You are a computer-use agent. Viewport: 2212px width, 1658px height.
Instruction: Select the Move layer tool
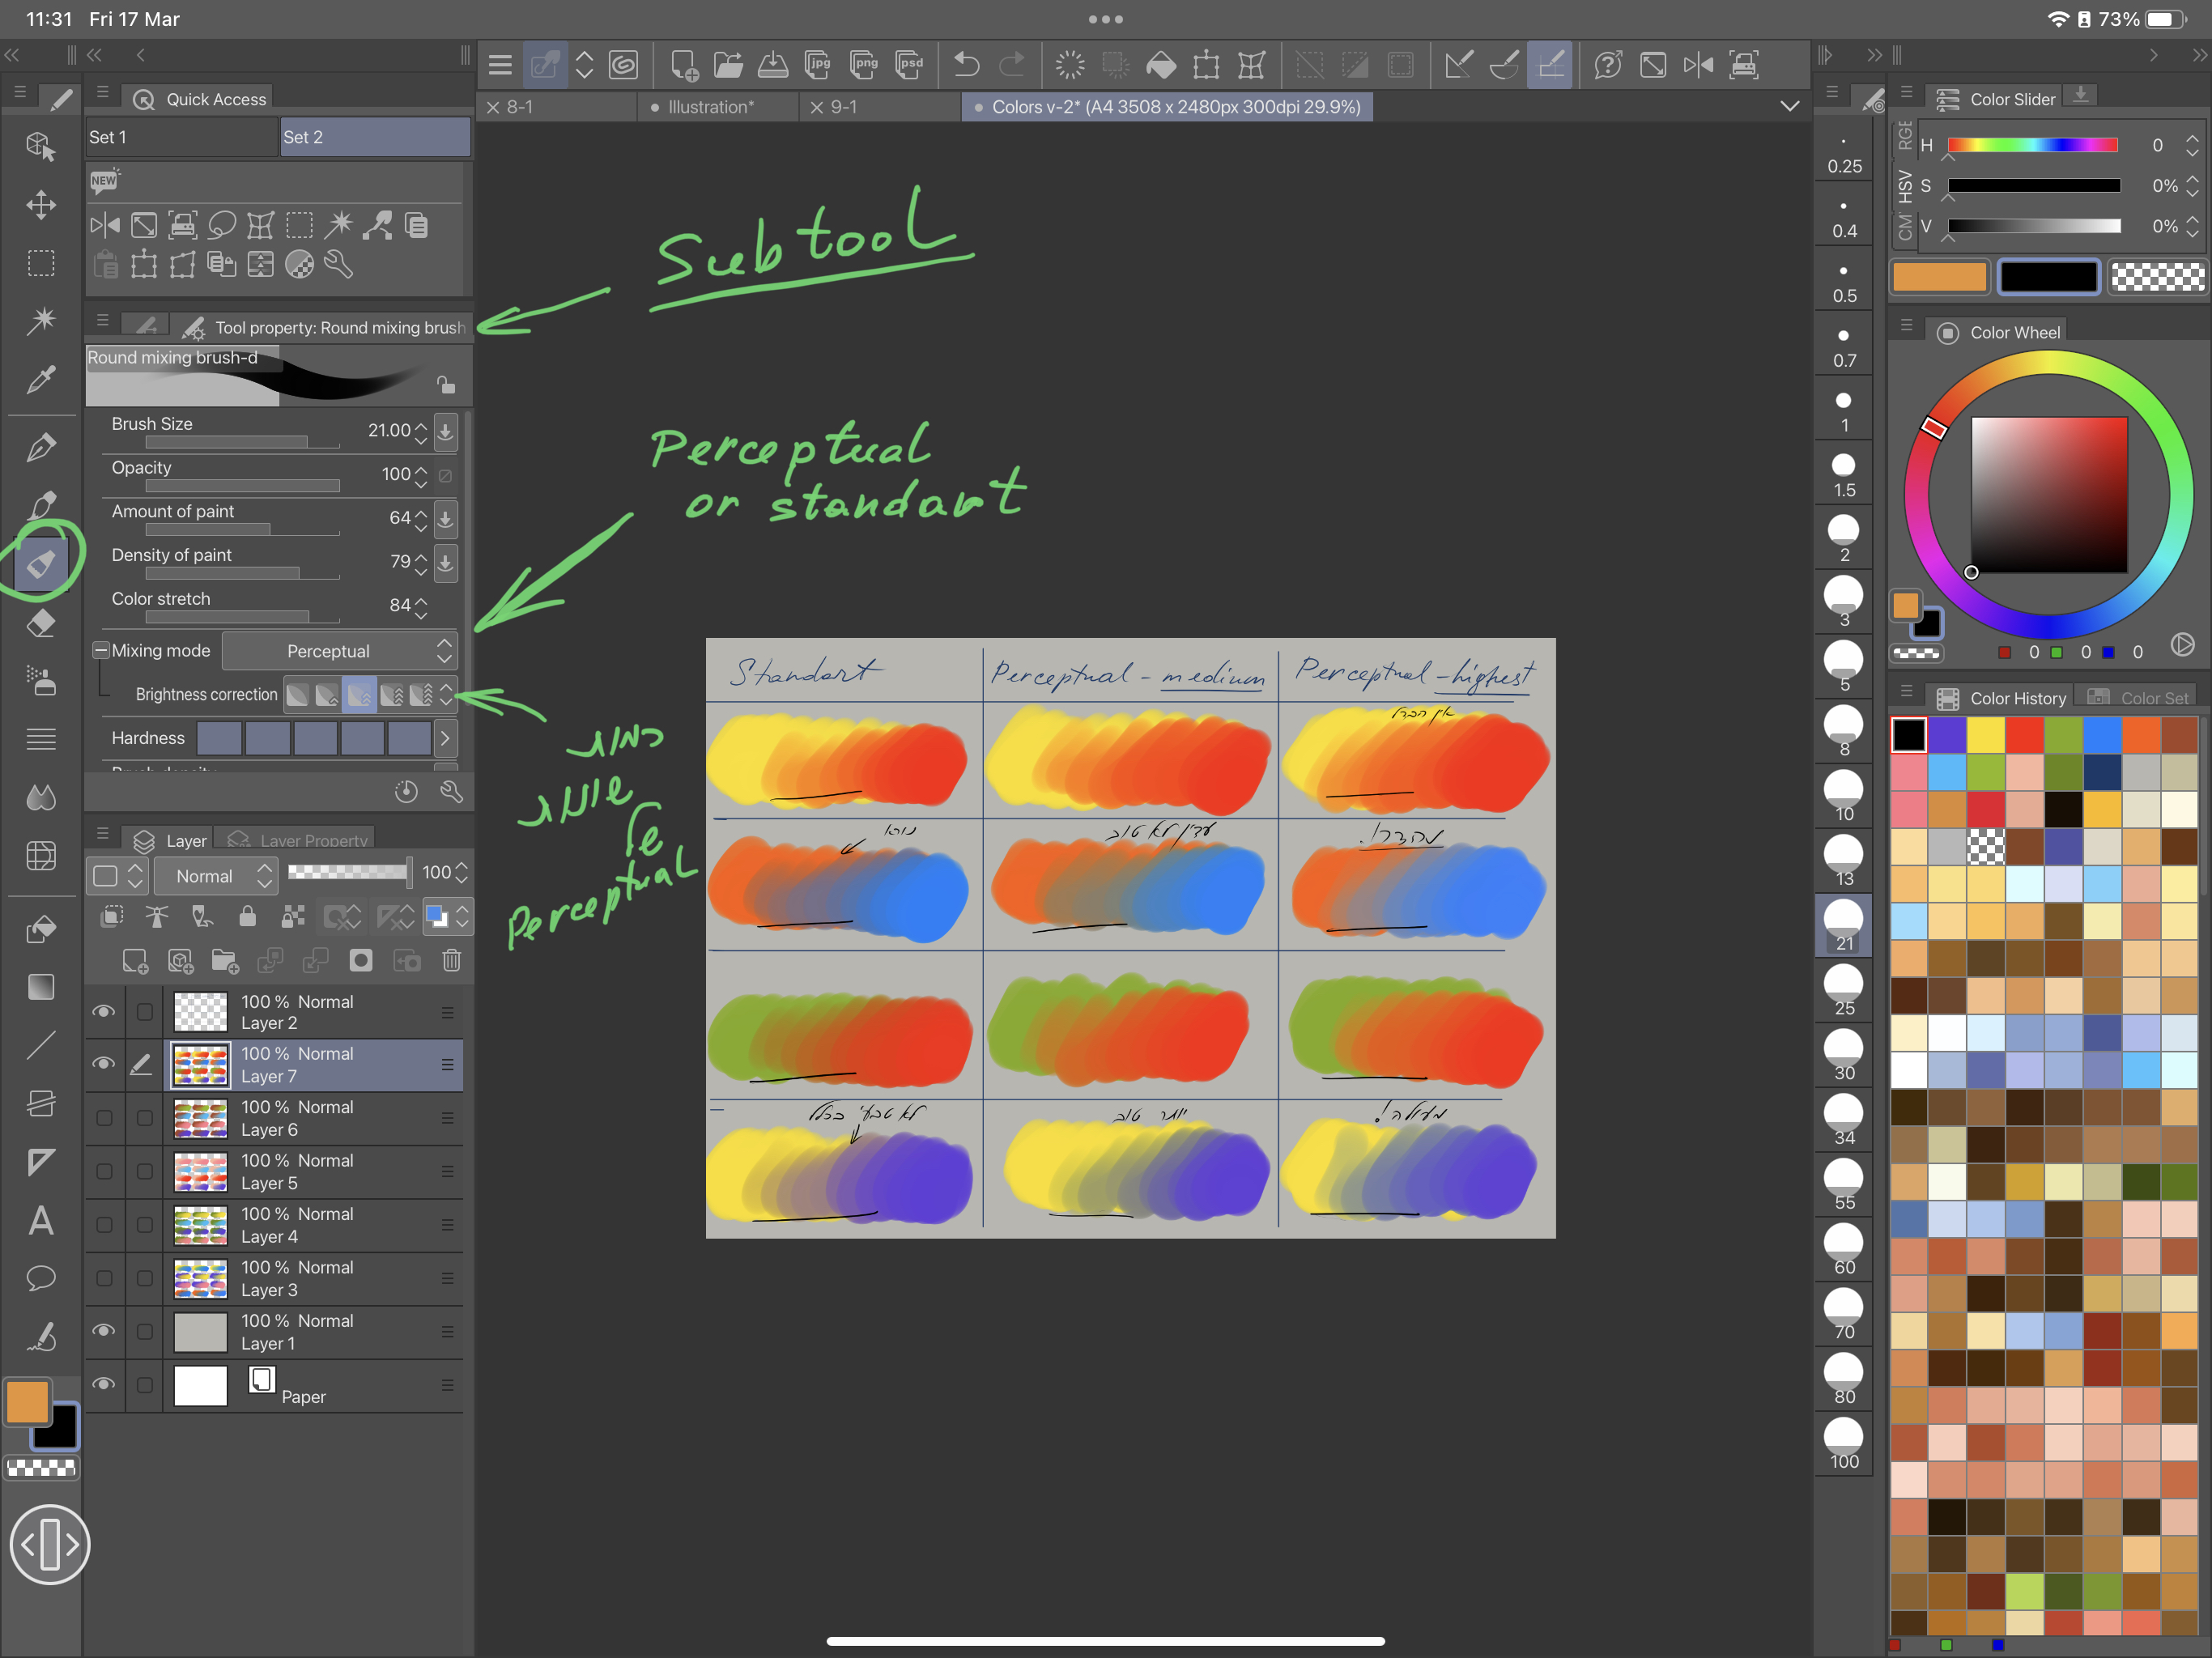41,205
